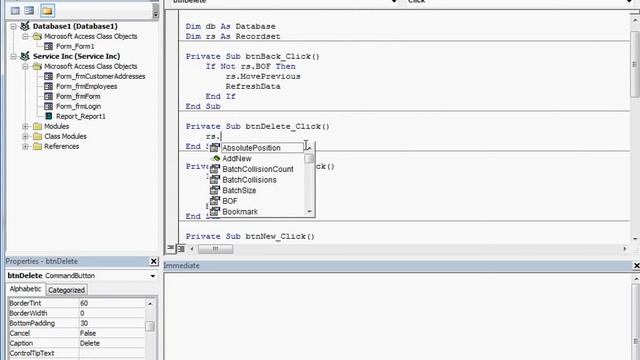Click the ControlTipText value field

[x=112, y=353]
